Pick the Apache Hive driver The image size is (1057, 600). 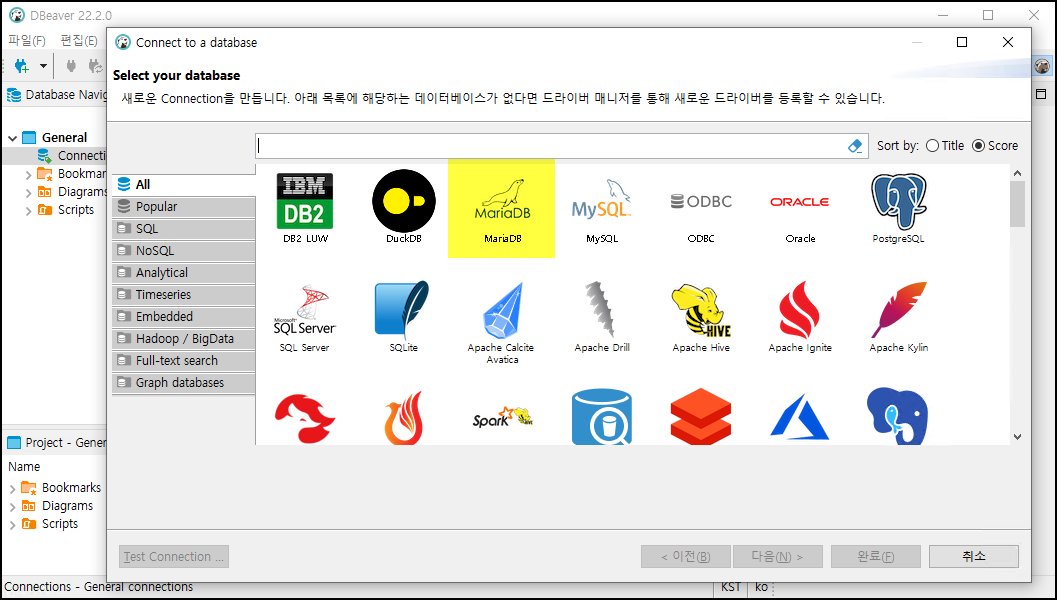[701, 318]
